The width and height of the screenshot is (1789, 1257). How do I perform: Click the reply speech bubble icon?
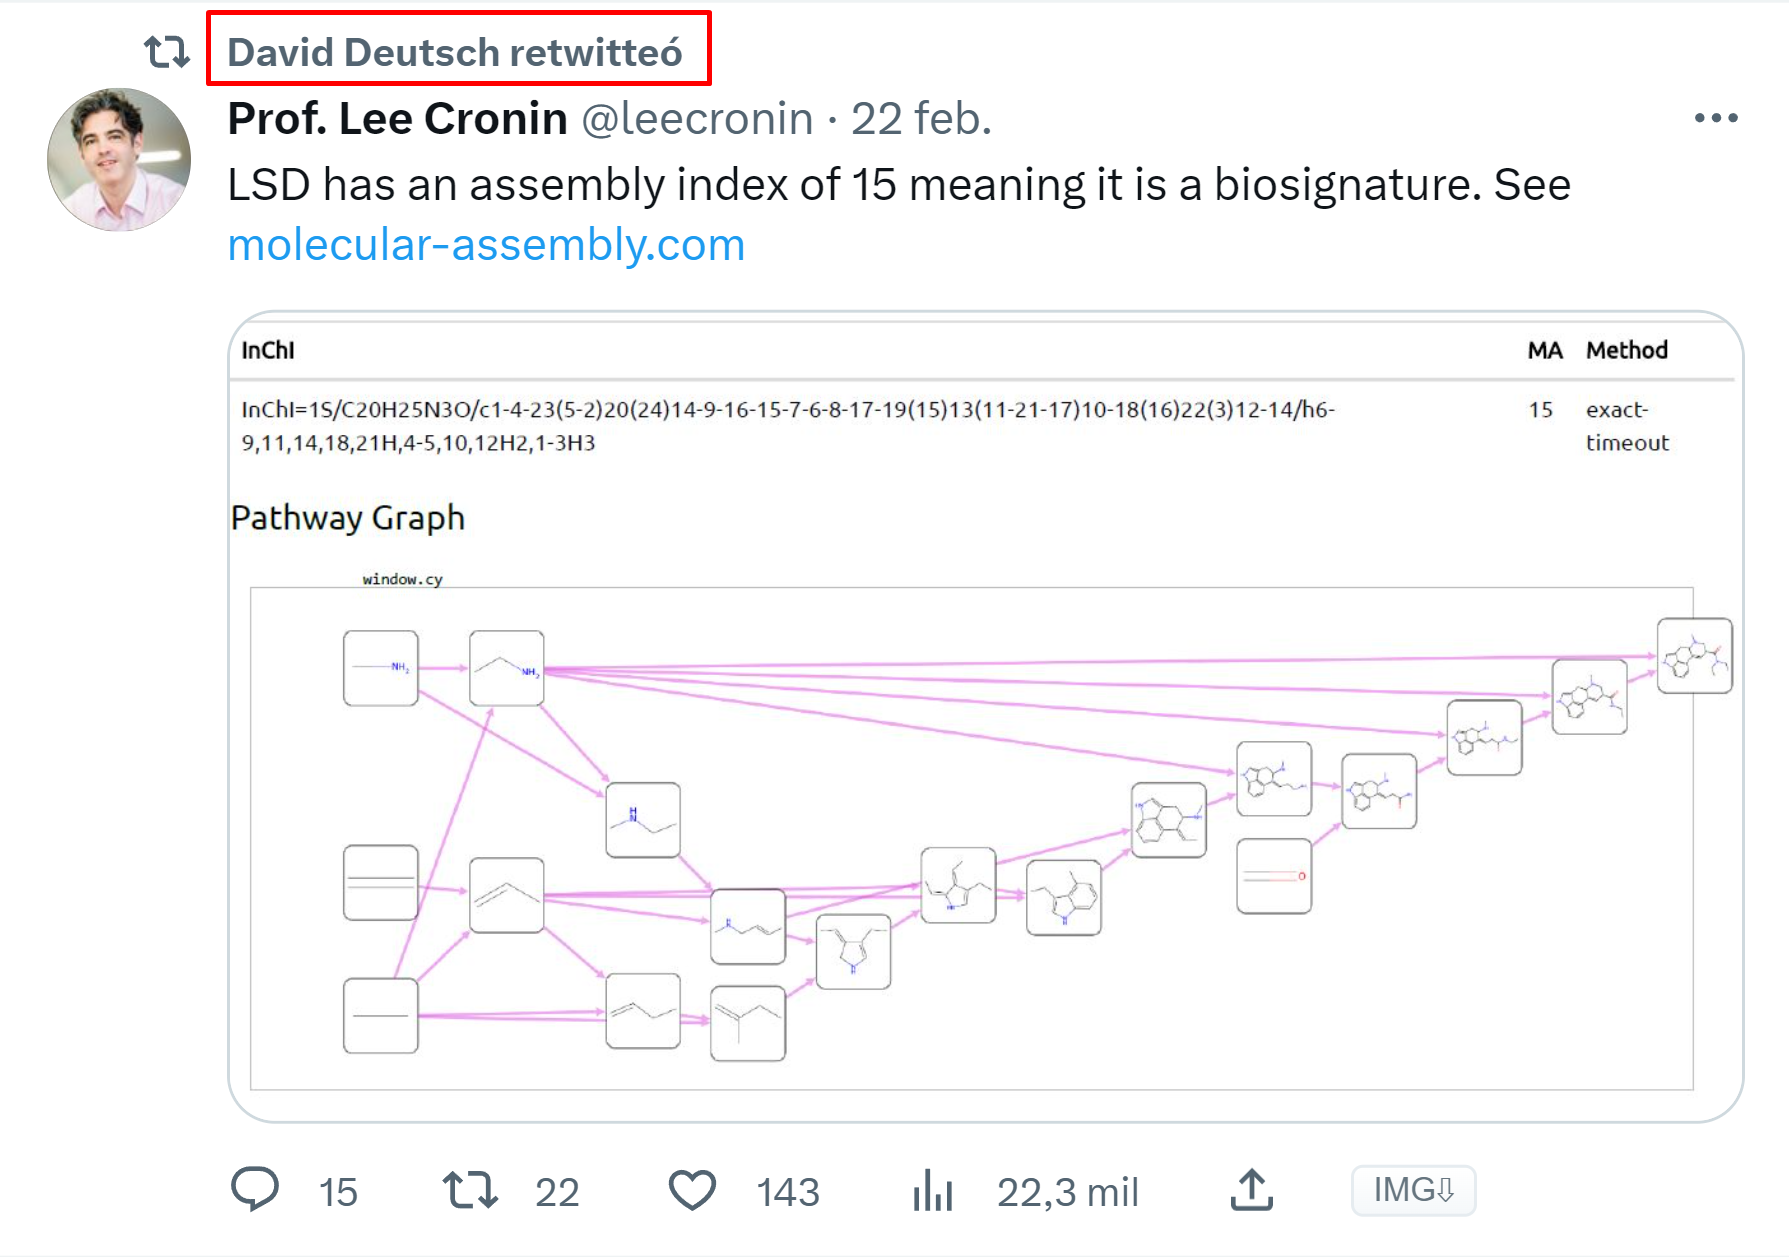pyautogui.click(x=255, y=1189)
